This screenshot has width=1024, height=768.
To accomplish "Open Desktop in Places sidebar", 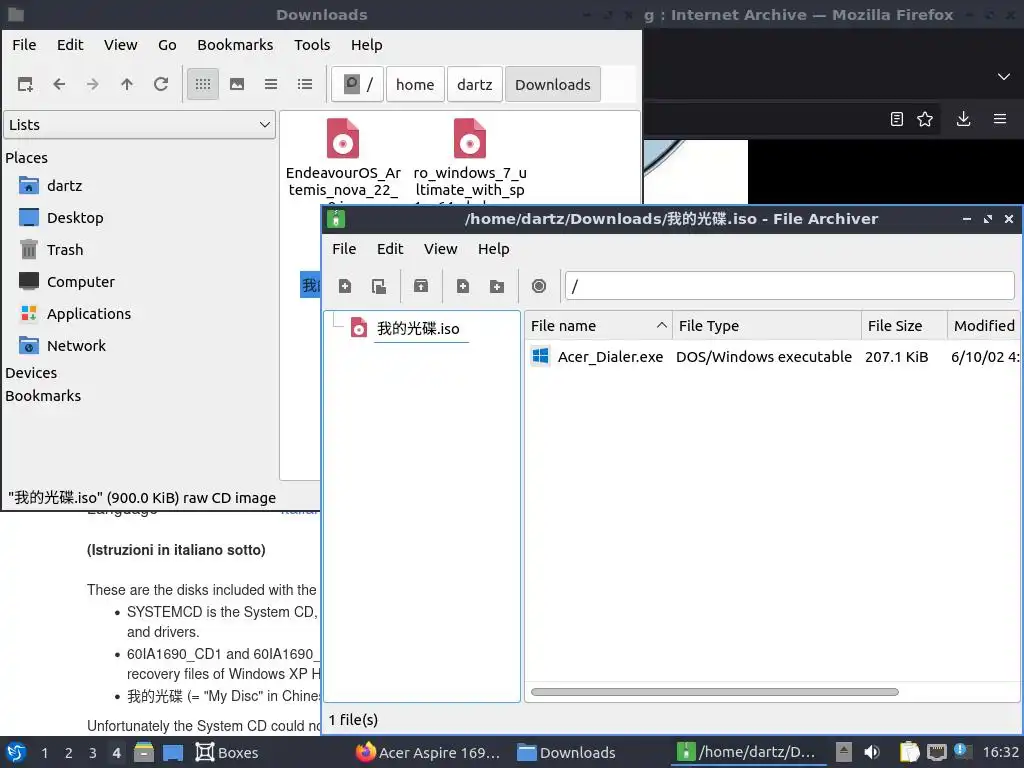I will [75, 217].
